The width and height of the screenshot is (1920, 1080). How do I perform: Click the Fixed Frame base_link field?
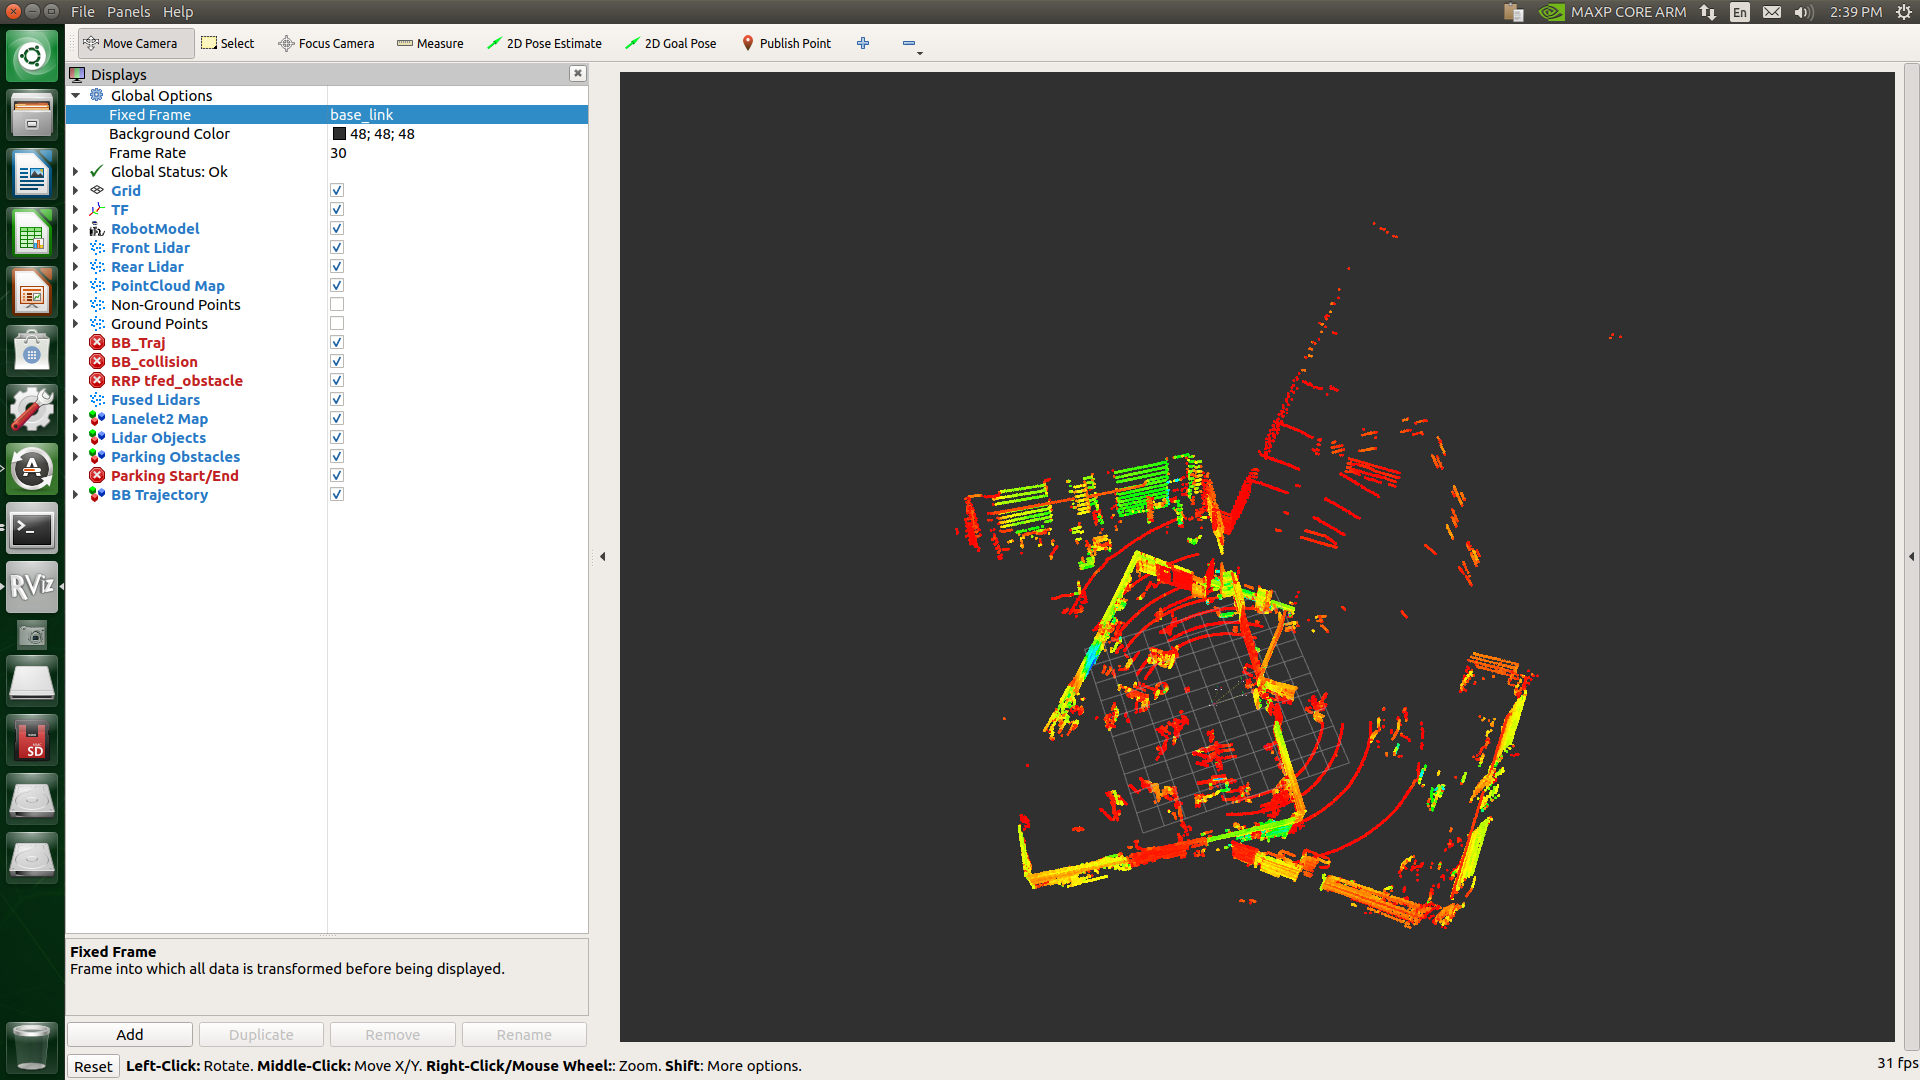(x=458, y=114)
